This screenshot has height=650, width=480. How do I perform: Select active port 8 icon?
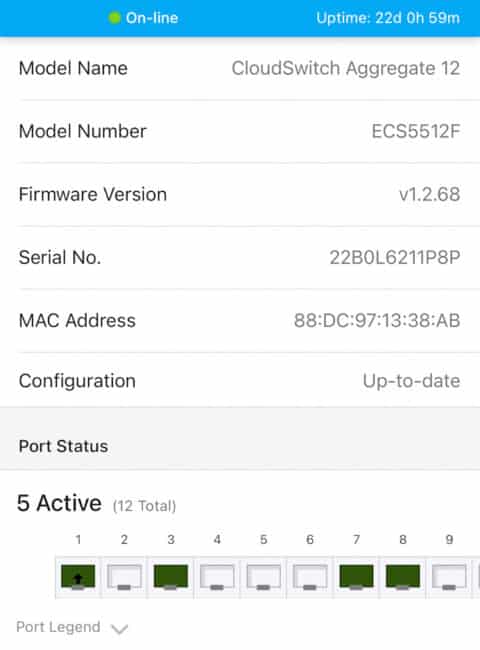pyautogui.click(x=403, y=577)
